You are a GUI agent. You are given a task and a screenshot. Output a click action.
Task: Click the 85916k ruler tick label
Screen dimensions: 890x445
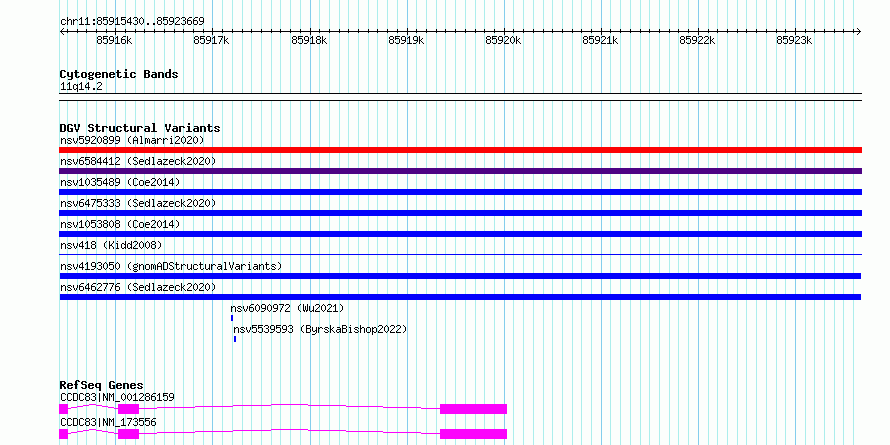115,40
